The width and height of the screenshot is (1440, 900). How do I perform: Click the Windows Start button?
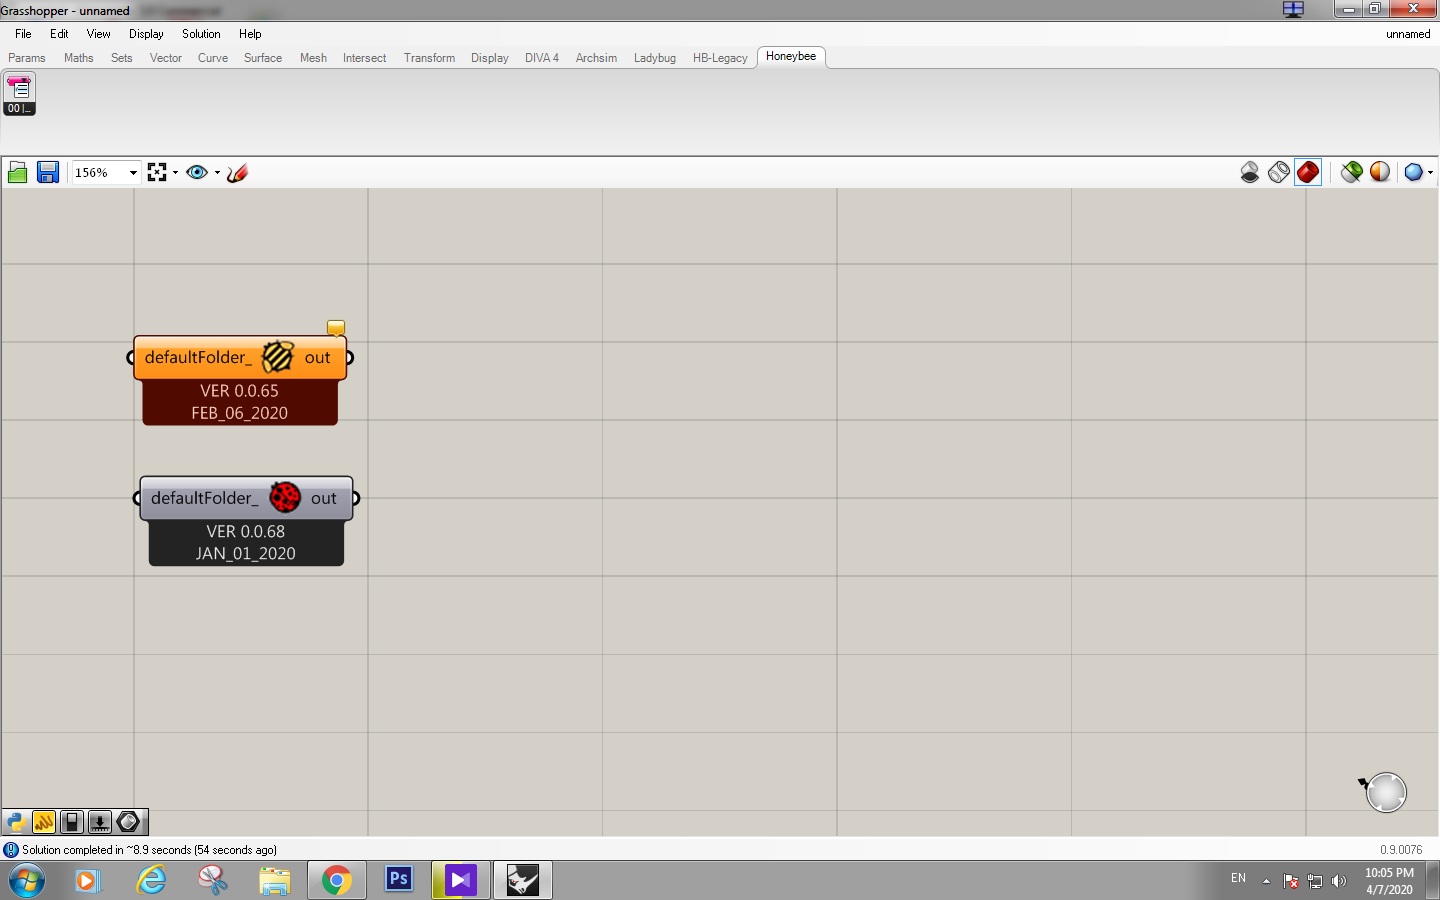click(x=27, y=881)
